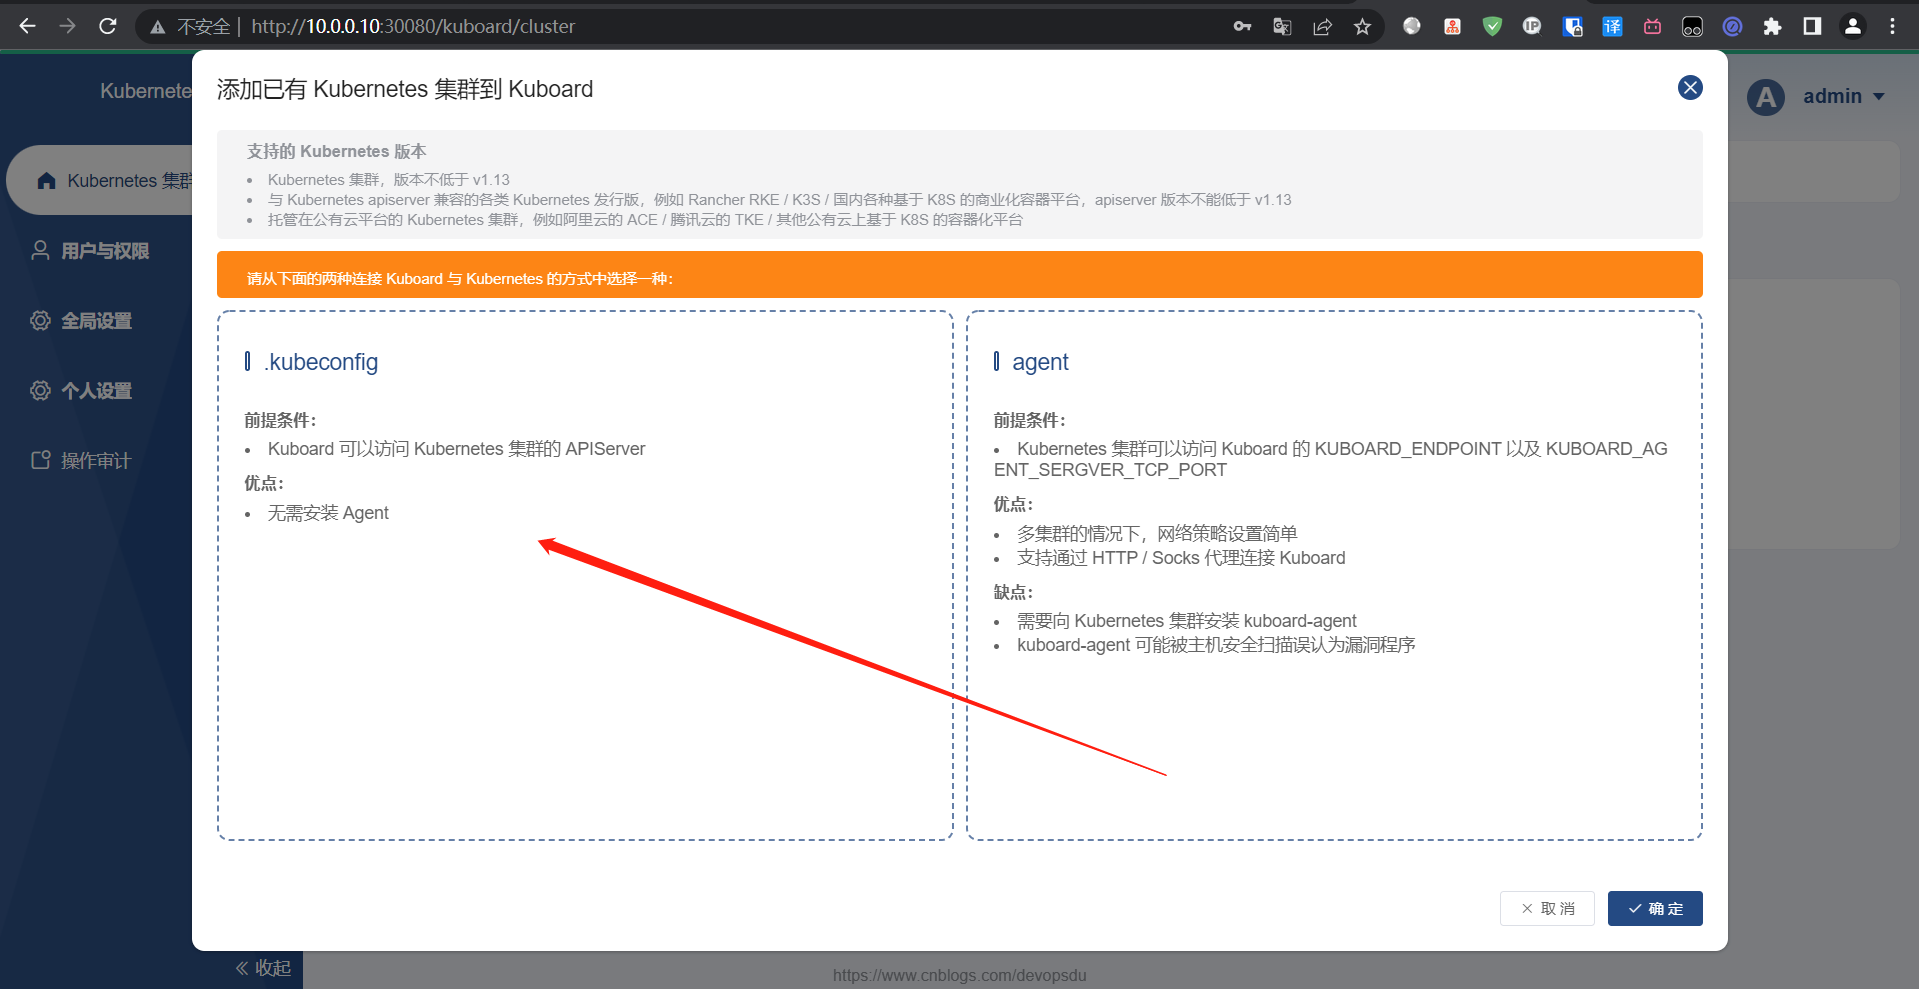Open the Extensions puzzle-piece menu
Viewport: 1919px width, 989px height.
click(x=1772, y=27)
